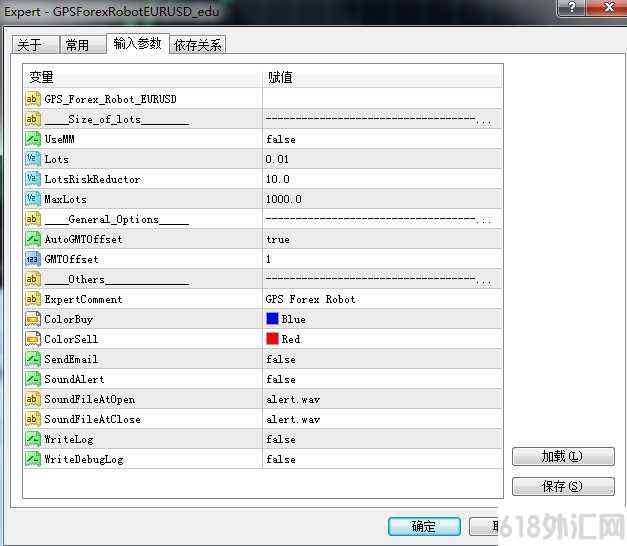Click the UseMM value false
The height and width of the screenshot is (546, 627).
(x=281, y=139)
